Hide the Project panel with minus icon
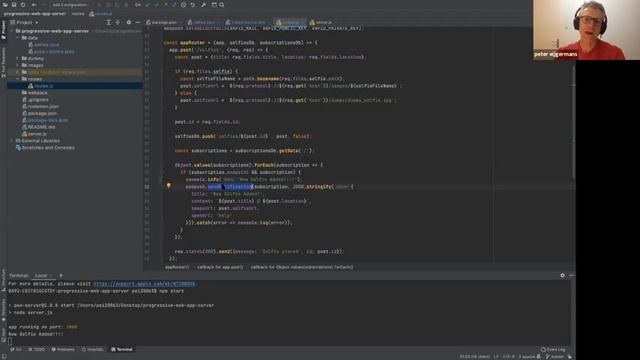Viewport: 640px width, 360px height. (138, 22)
